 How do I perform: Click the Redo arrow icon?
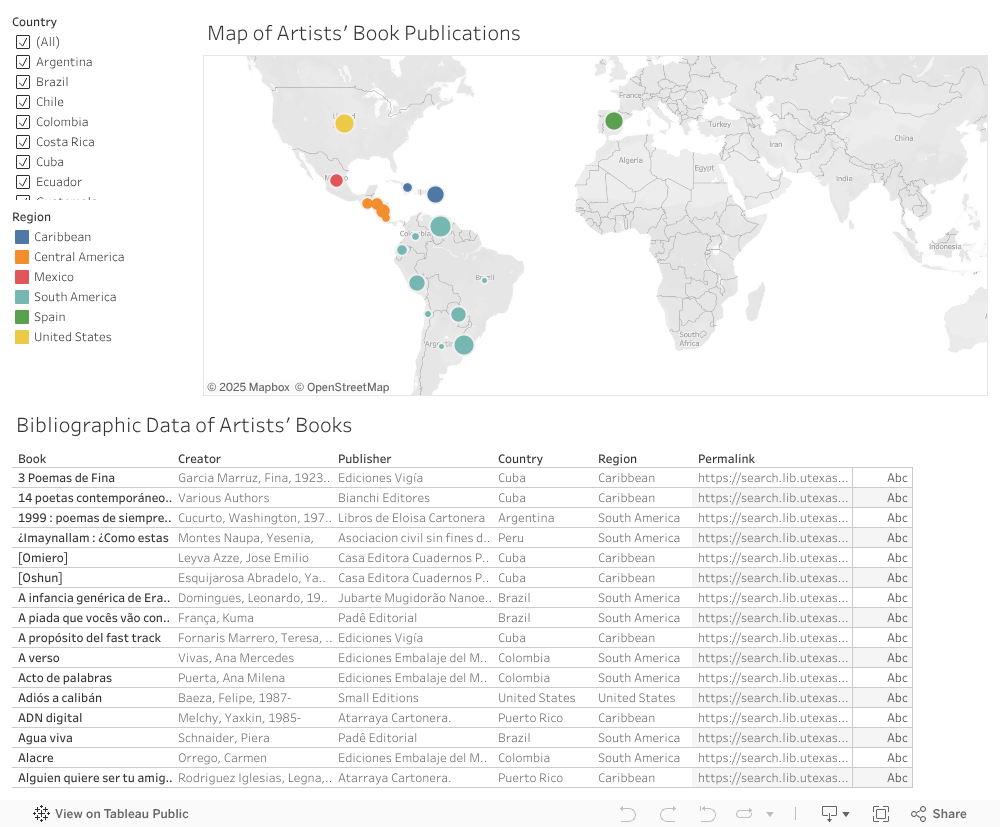[x=668, y=814]
